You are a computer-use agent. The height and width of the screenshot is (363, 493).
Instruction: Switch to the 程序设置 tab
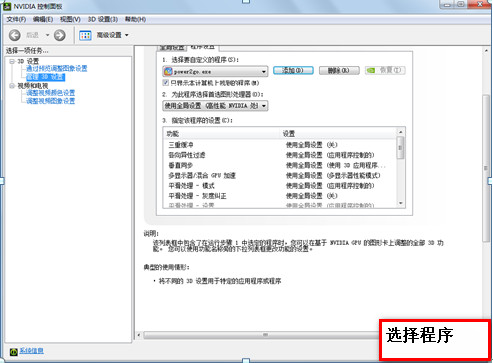coord(202,47)
